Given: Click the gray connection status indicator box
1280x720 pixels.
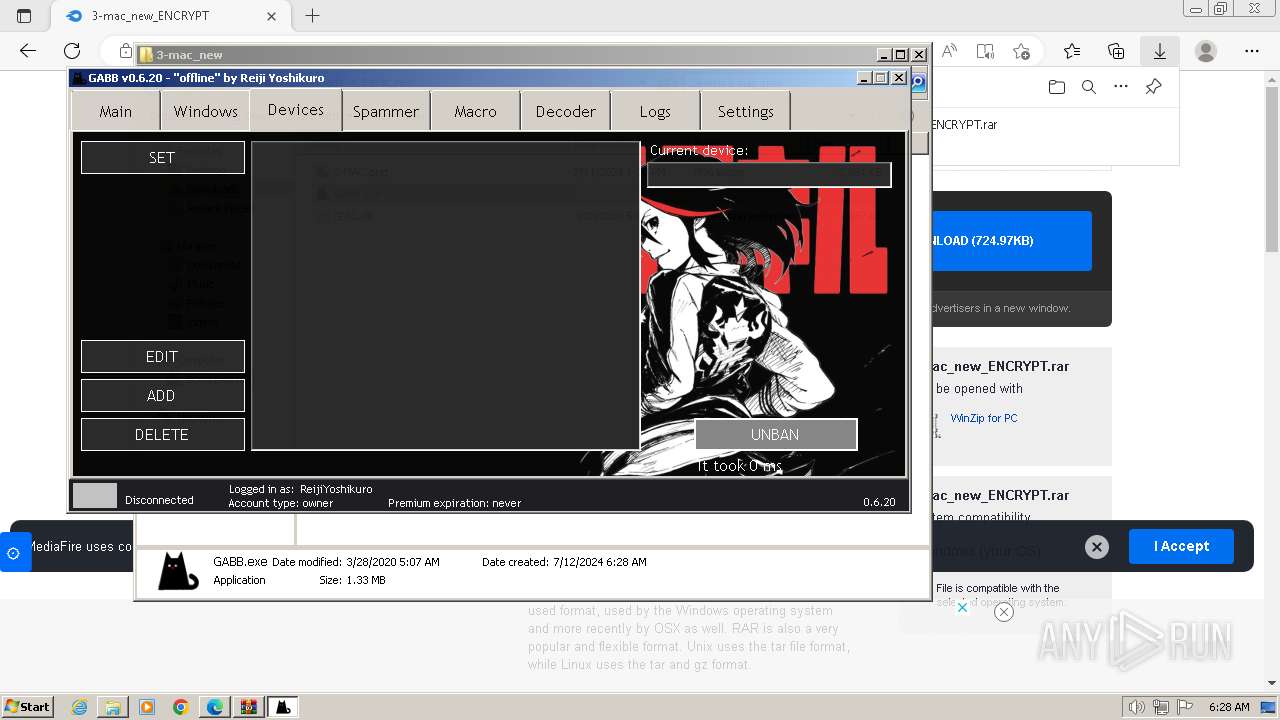Looking at the screenshot, I should coord(95,495).
